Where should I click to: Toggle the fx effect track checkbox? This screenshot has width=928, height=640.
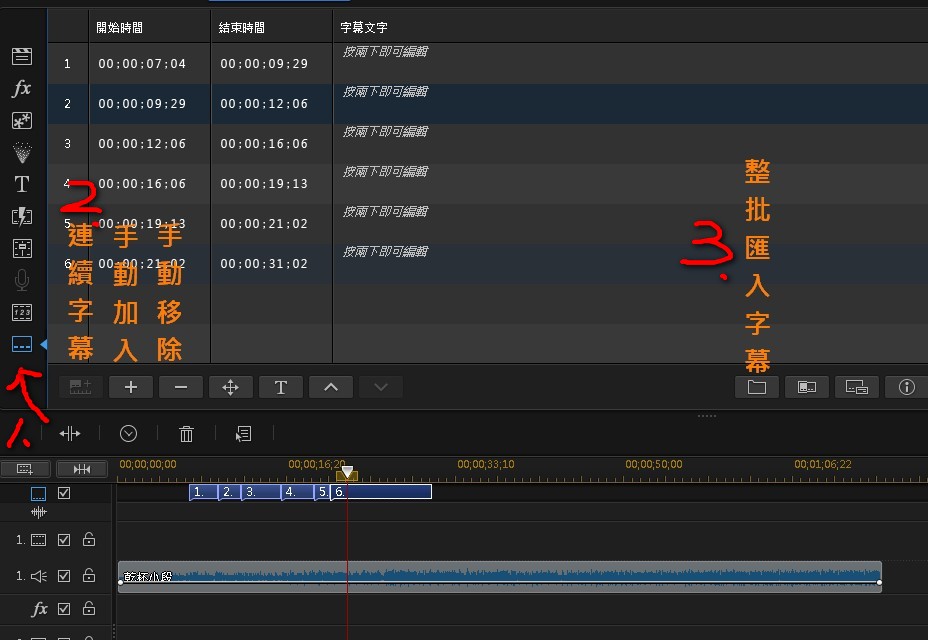coord(65,608)
